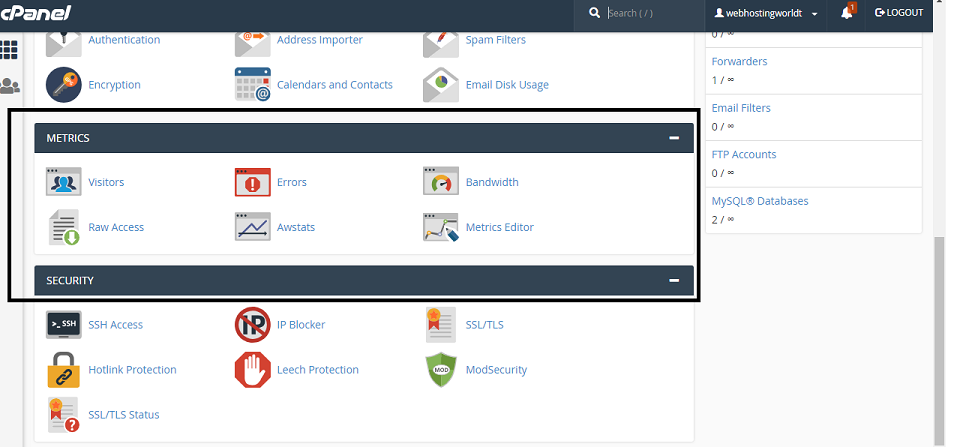Open Forwarders in the statistics sidebar
Image resolution: width=967 pixels, height=447 pixels.
click(x=739, y=61)
